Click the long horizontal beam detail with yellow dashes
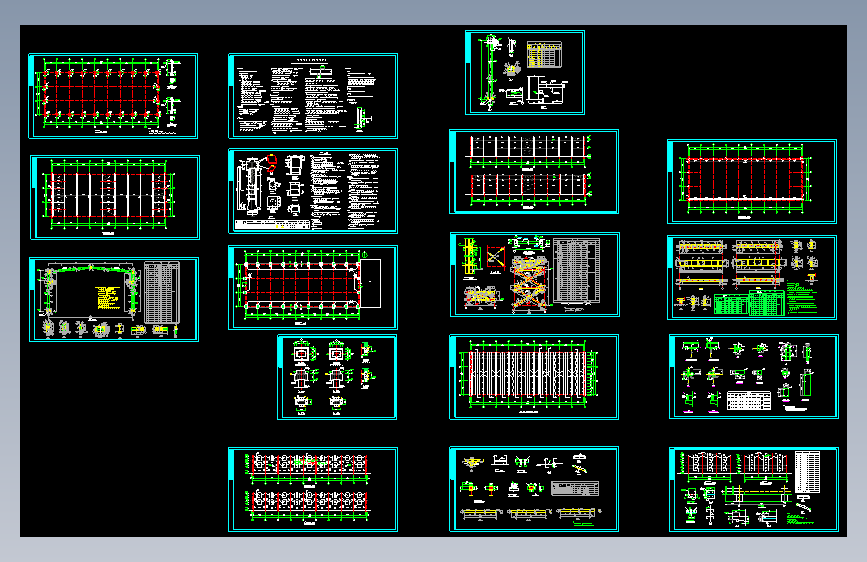867x562 pixels. [755, 496]
